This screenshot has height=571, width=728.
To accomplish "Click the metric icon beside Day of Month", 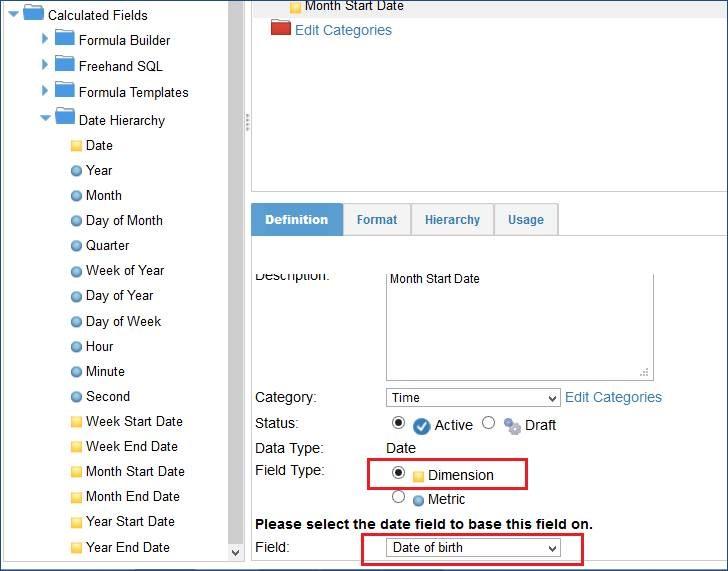I will pos(76,221).
